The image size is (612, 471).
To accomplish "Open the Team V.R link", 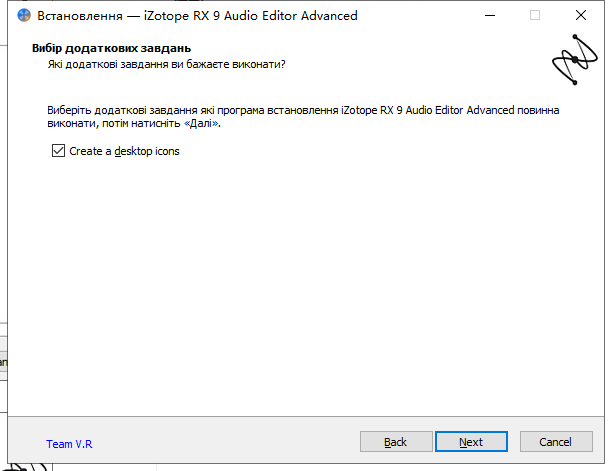I will pos(69,443).
